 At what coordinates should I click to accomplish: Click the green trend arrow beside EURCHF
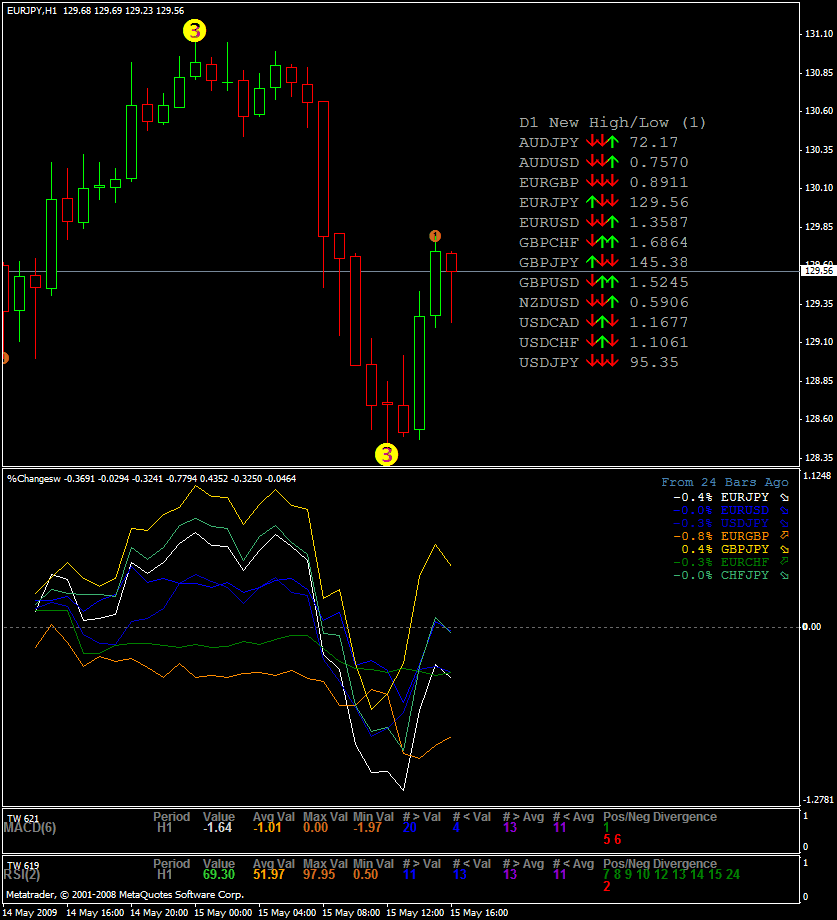(x=783, y=562)
